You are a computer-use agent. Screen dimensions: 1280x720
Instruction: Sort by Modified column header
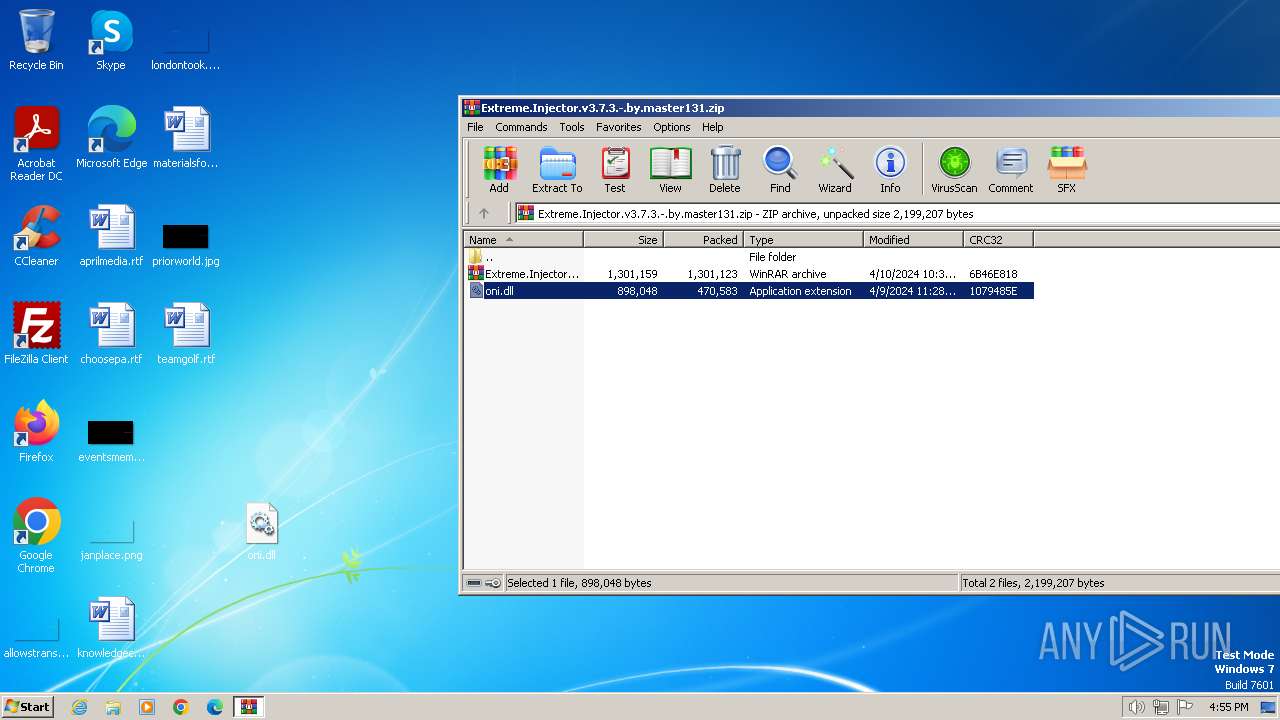click(913, 240)
